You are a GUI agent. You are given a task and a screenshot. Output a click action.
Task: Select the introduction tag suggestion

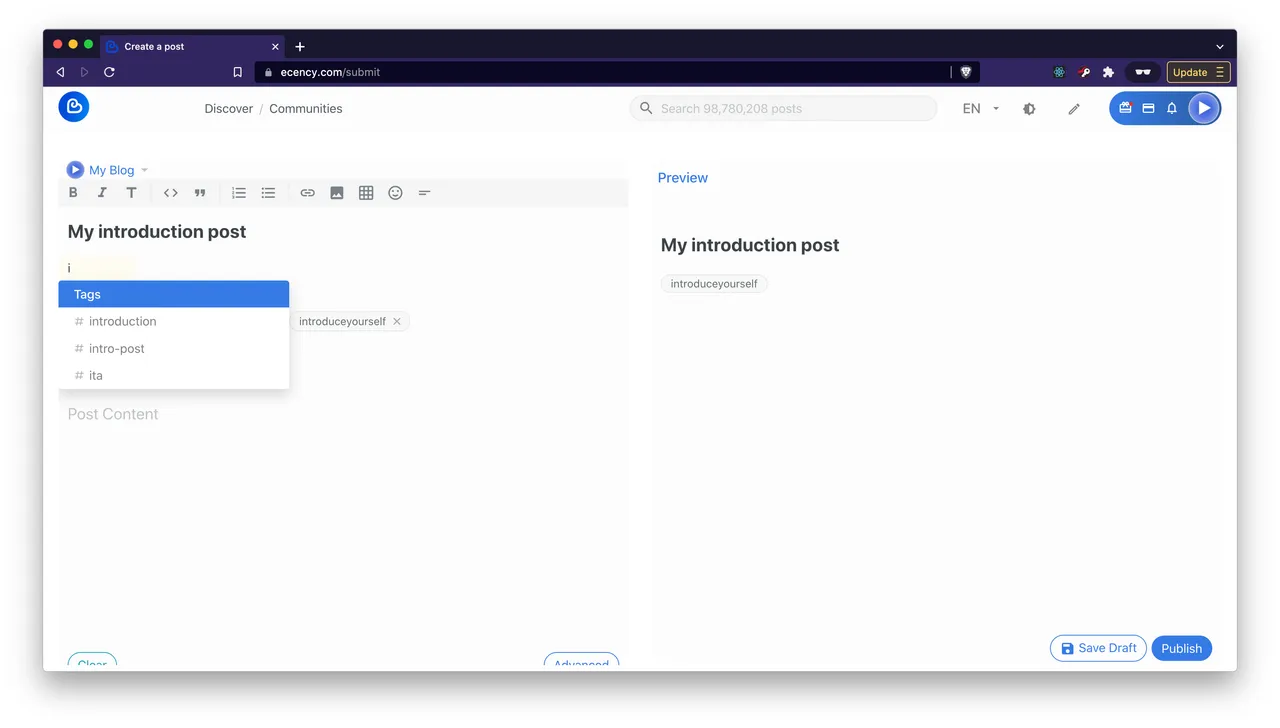(174, 321)
